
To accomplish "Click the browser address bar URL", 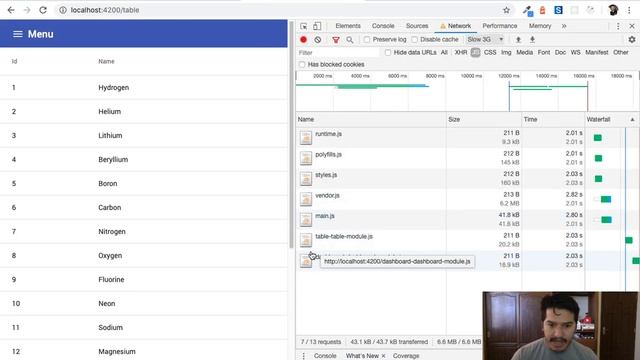I will 105,10.
